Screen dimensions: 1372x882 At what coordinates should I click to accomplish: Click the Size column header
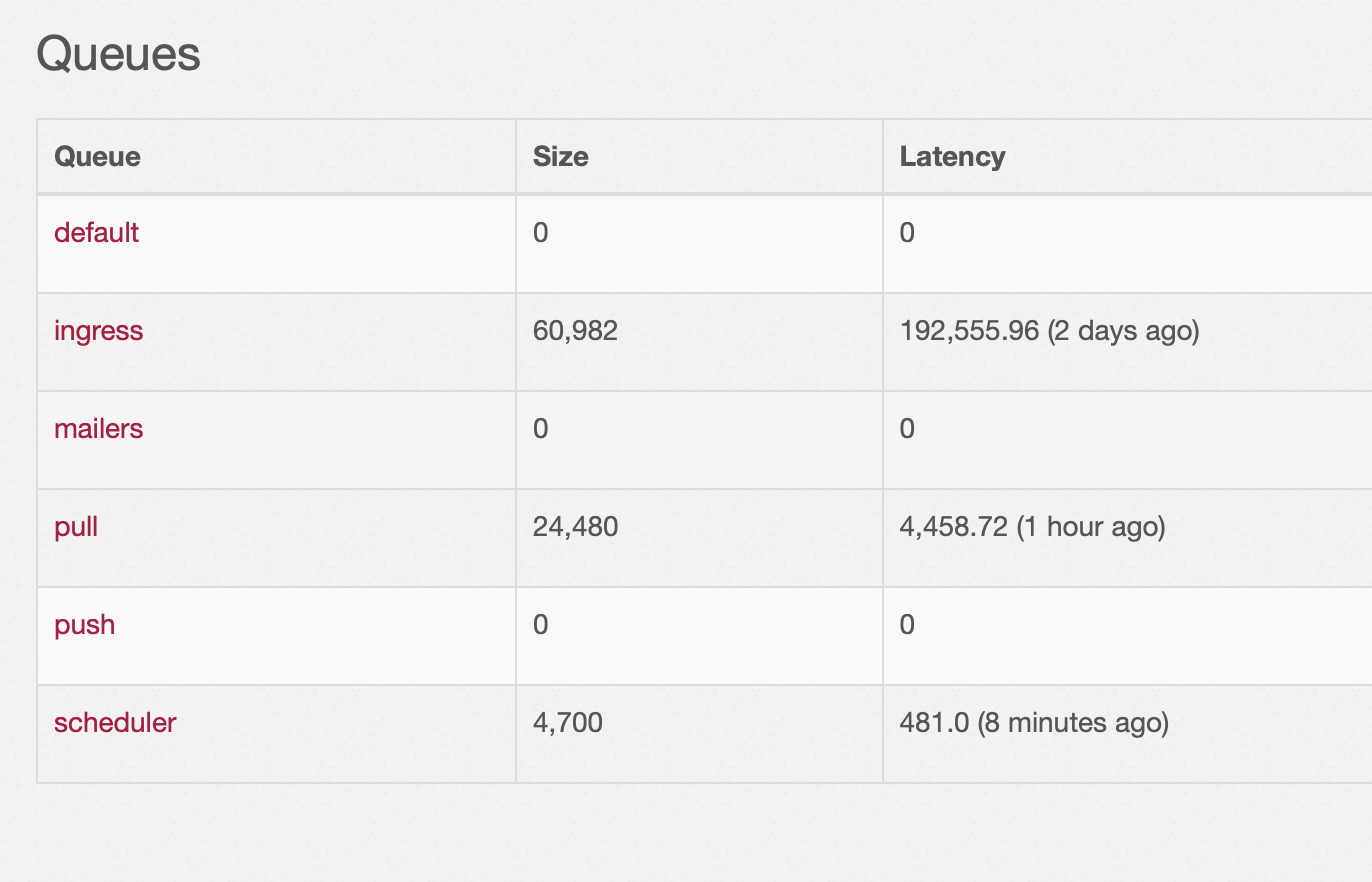pos(560,157)
